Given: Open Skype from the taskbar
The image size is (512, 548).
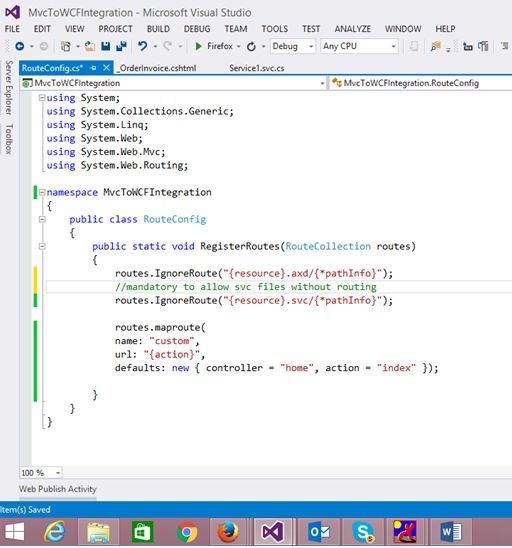Looking at the screenshot, I should click(x=363, y=532).
